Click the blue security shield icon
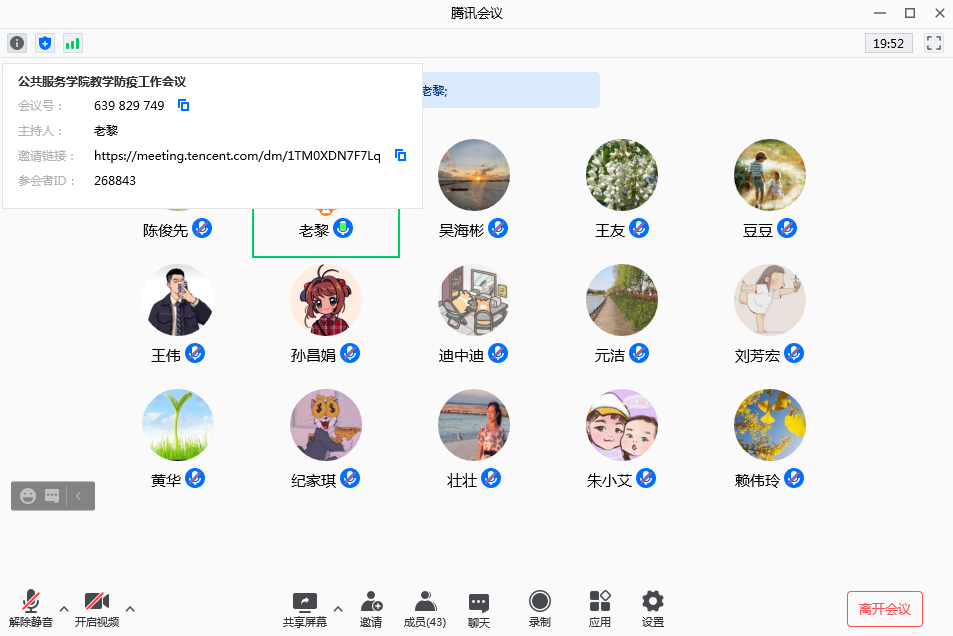953x636 pixels. click(45, 43)
